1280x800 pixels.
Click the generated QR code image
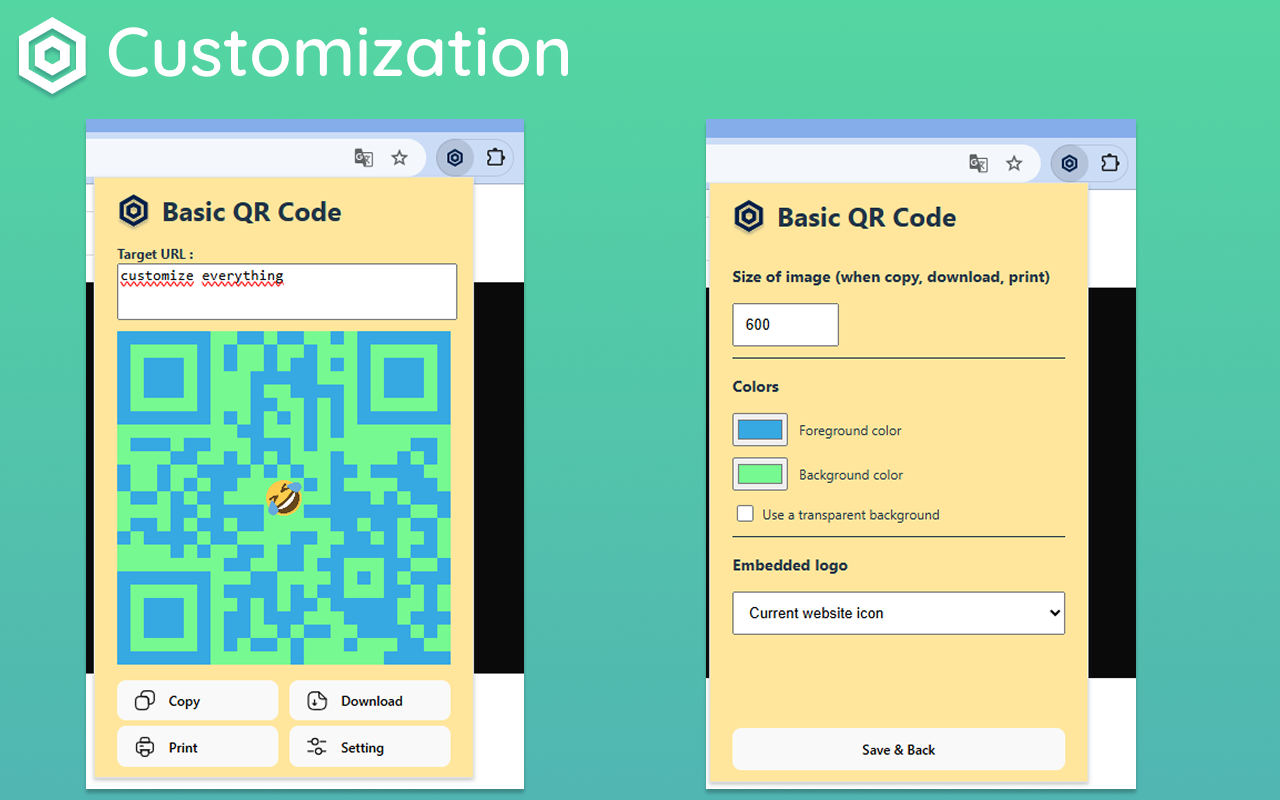[284, 498]
